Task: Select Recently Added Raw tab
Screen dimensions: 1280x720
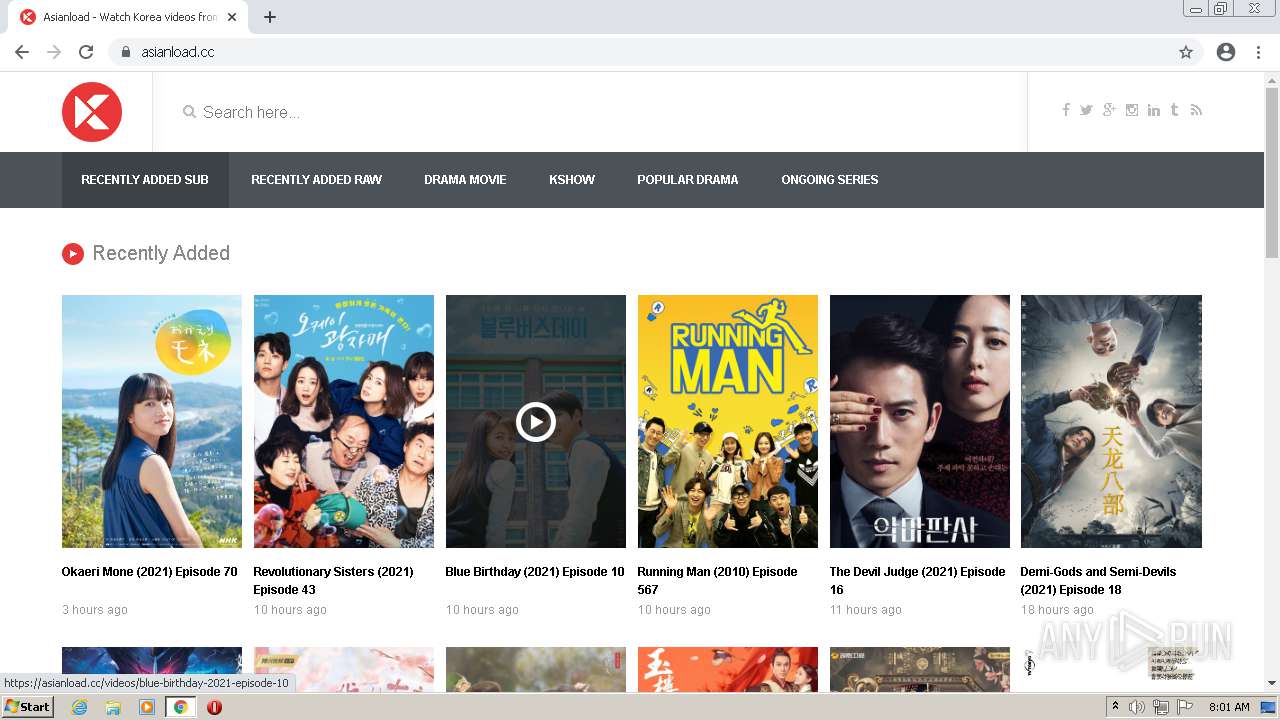Action: pos(316,180)
